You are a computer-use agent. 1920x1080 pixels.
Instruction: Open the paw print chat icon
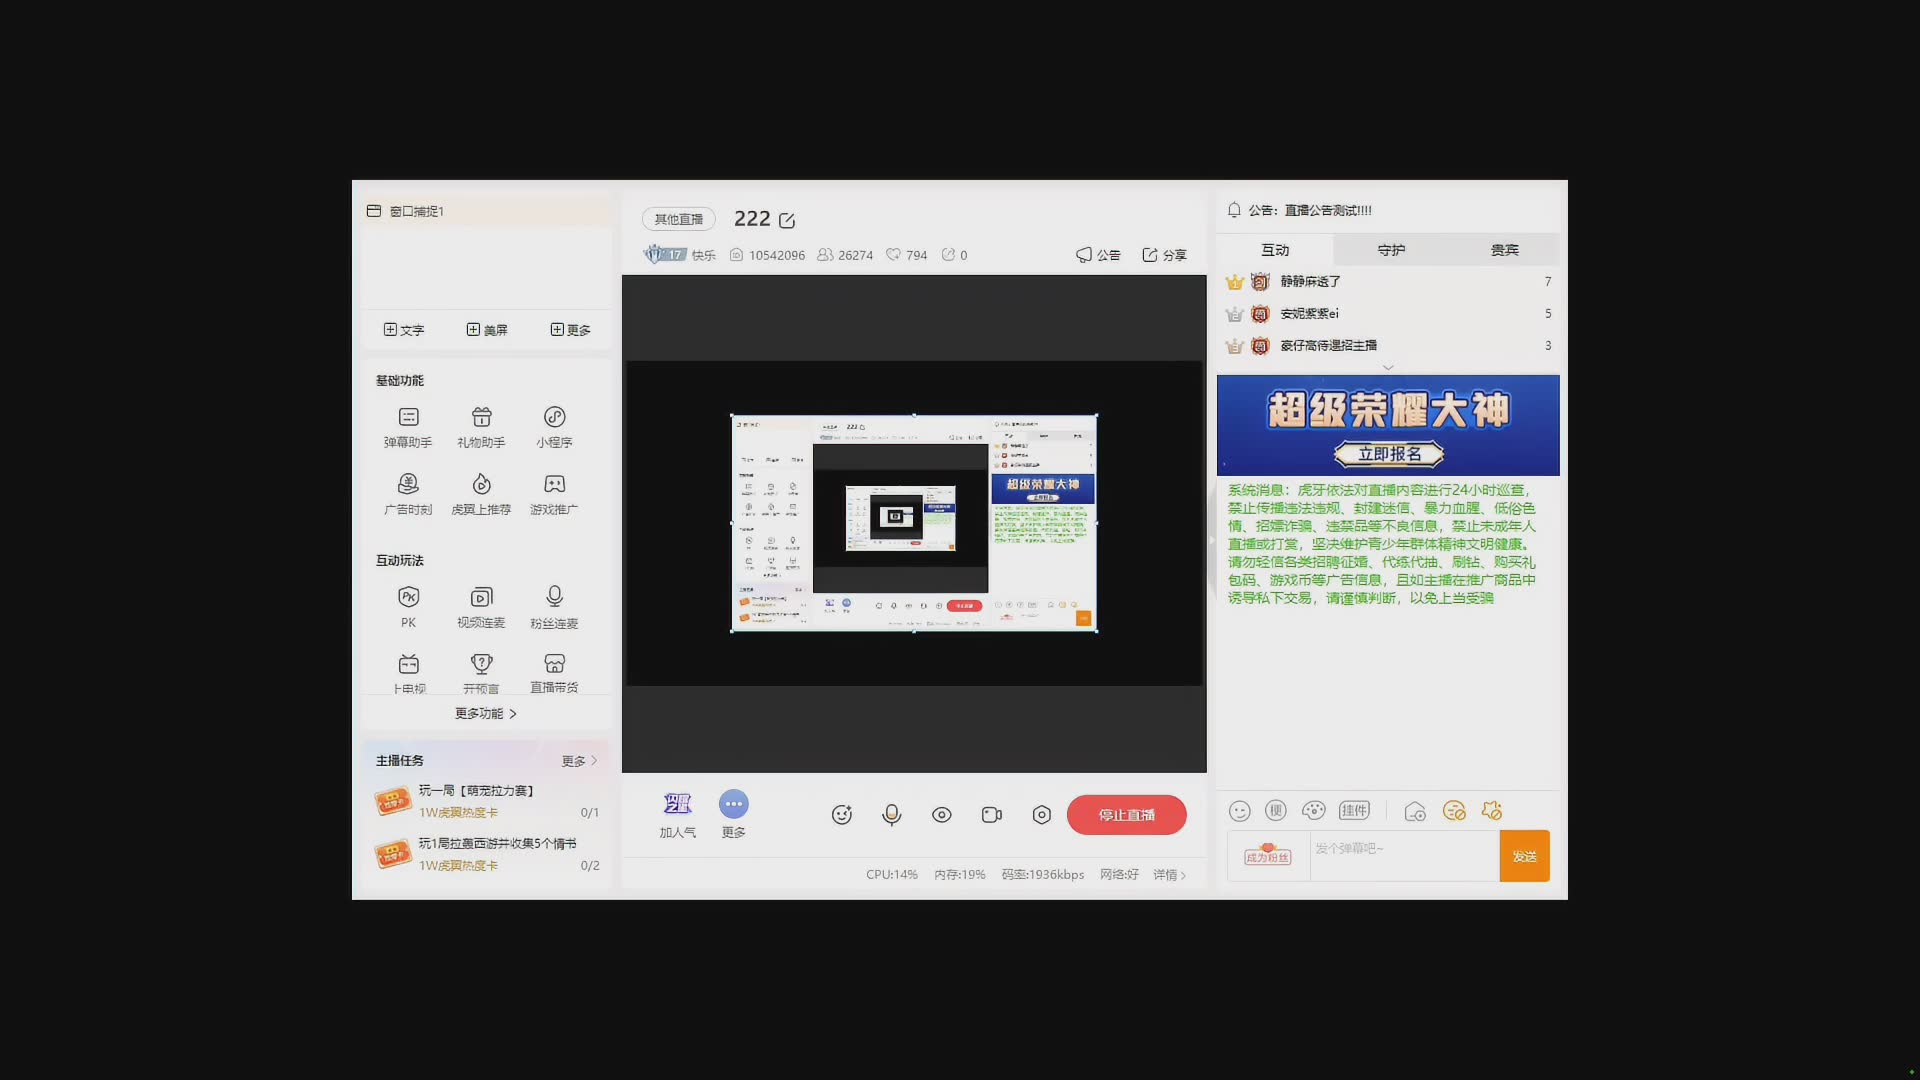pos(1314,811)
